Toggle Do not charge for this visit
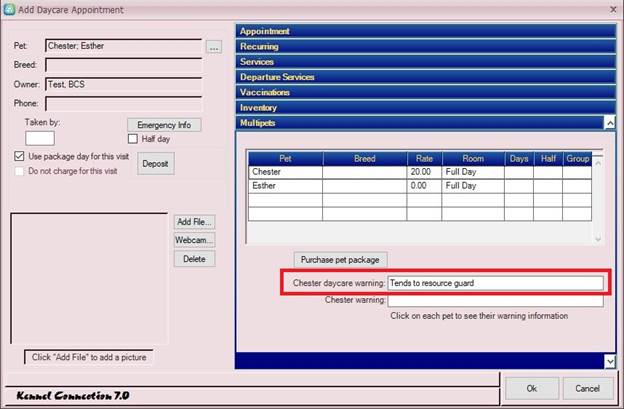The height and width of the screenshot is (409, 624). point(20,171)
